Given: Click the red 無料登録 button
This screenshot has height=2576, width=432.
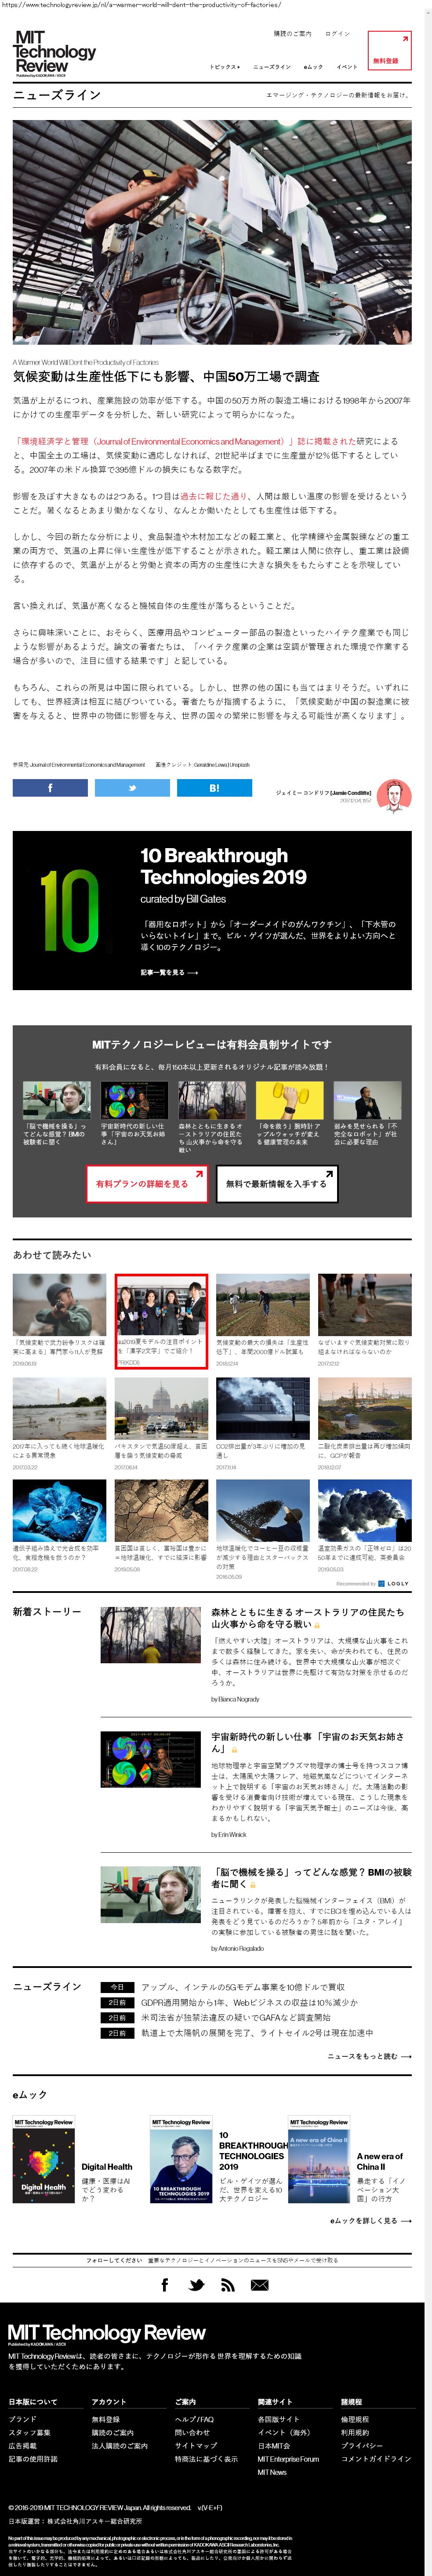Looking at the screenshot, I should (x=389, y=50).
